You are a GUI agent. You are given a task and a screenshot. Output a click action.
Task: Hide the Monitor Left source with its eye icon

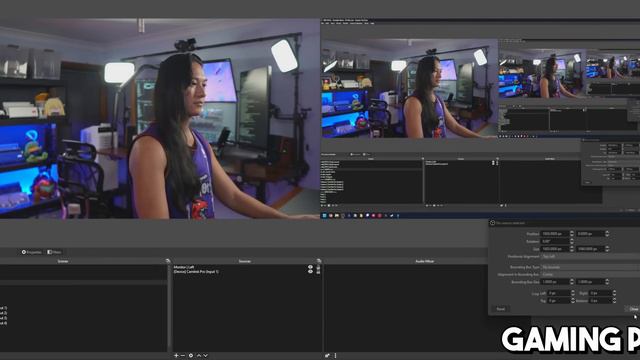click(x=310, y=267)
